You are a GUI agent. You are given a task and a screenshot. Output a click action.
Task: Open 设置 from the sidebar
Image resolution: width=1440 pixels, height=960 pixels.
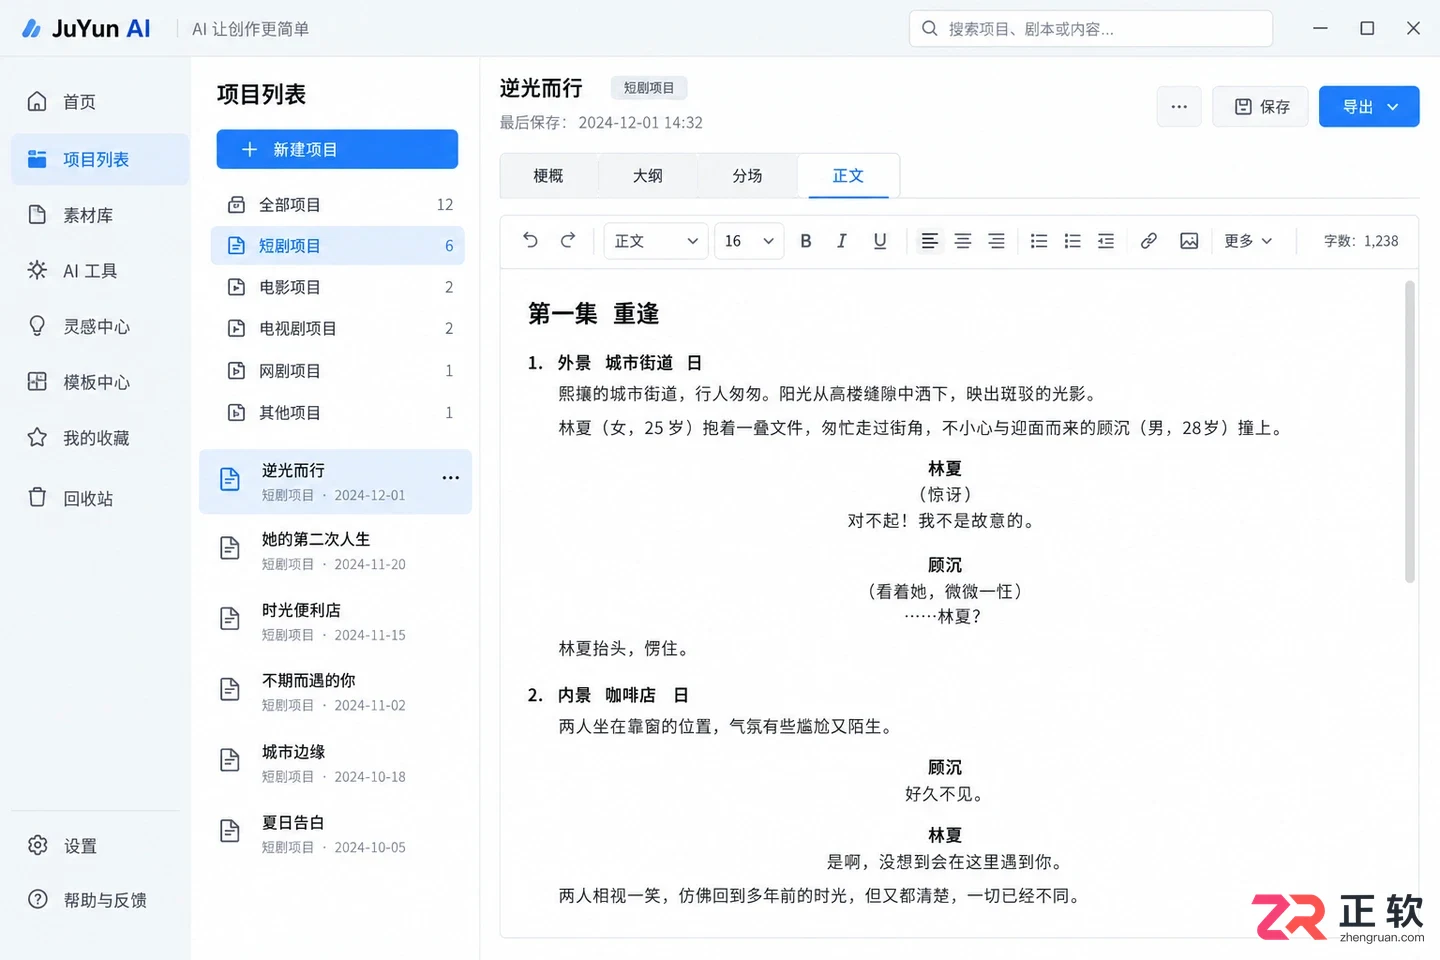(100, 846)
